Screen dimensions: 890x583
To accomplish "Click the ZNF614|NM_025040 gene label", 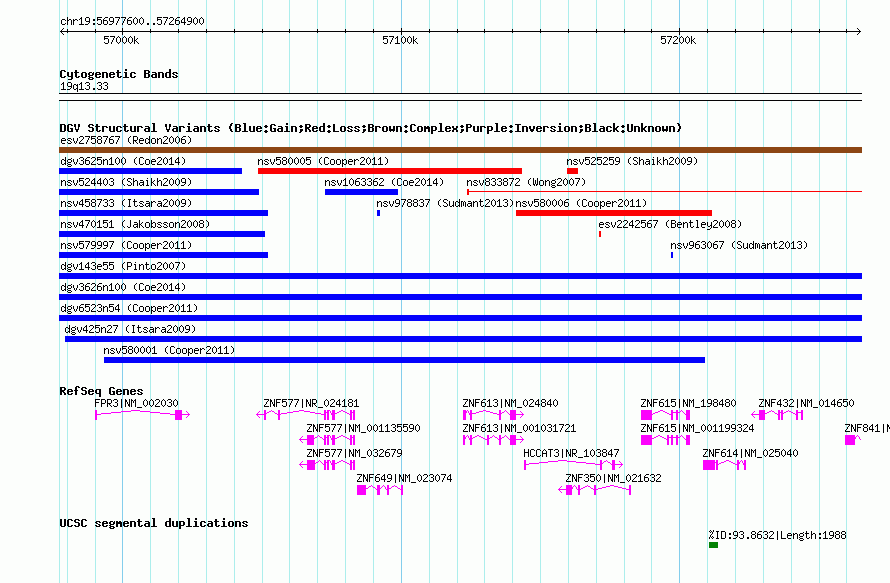I will (x=750, y=453).
